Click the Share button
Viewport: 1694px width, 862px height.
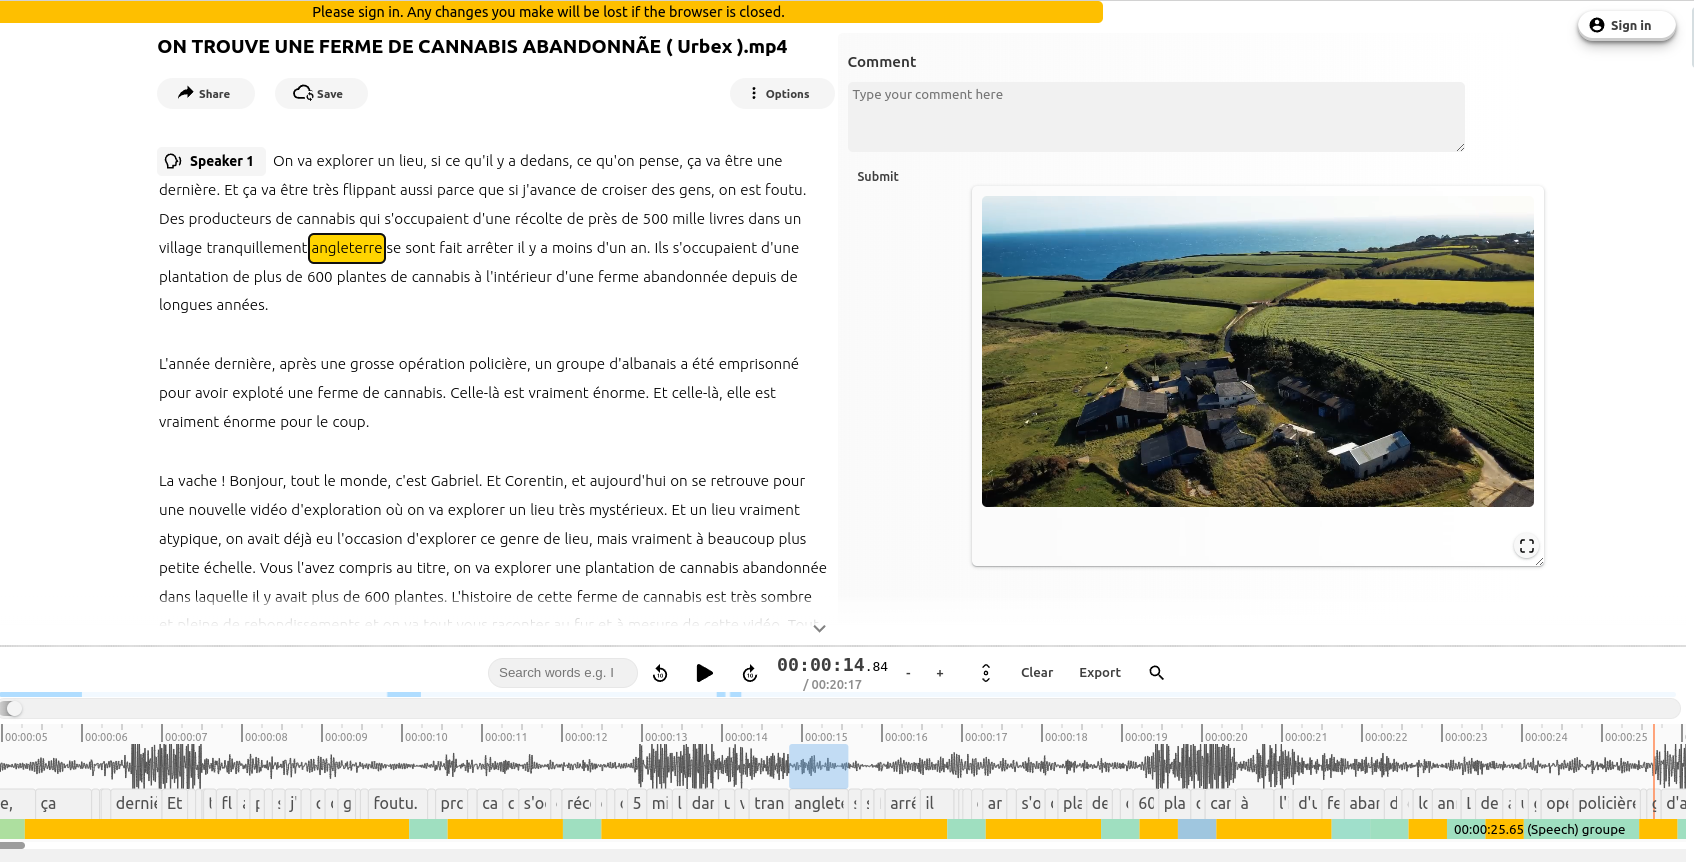point(205,94)
